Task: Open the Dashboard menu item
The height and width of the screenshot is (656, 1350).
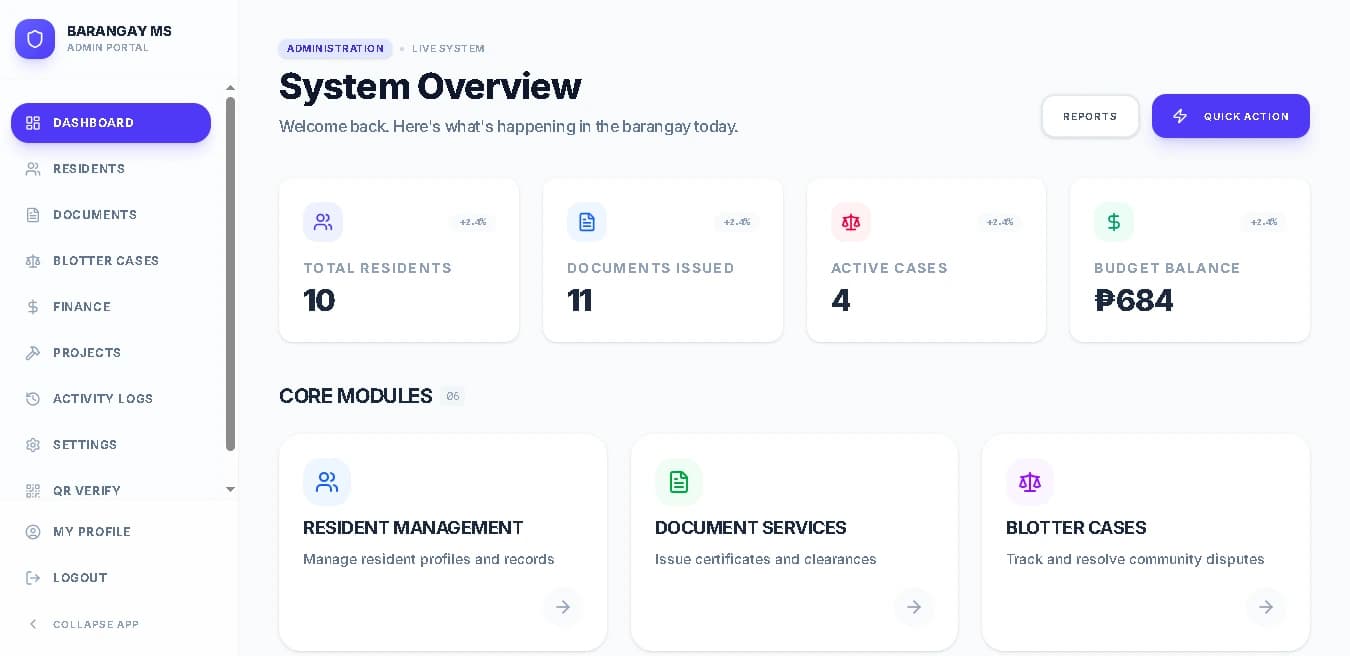Action: 111,123
